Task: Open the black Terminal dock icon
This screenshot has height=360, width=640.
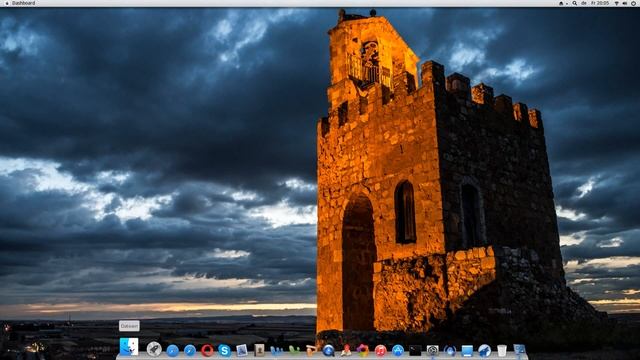Action: click(x=415, y=350)
